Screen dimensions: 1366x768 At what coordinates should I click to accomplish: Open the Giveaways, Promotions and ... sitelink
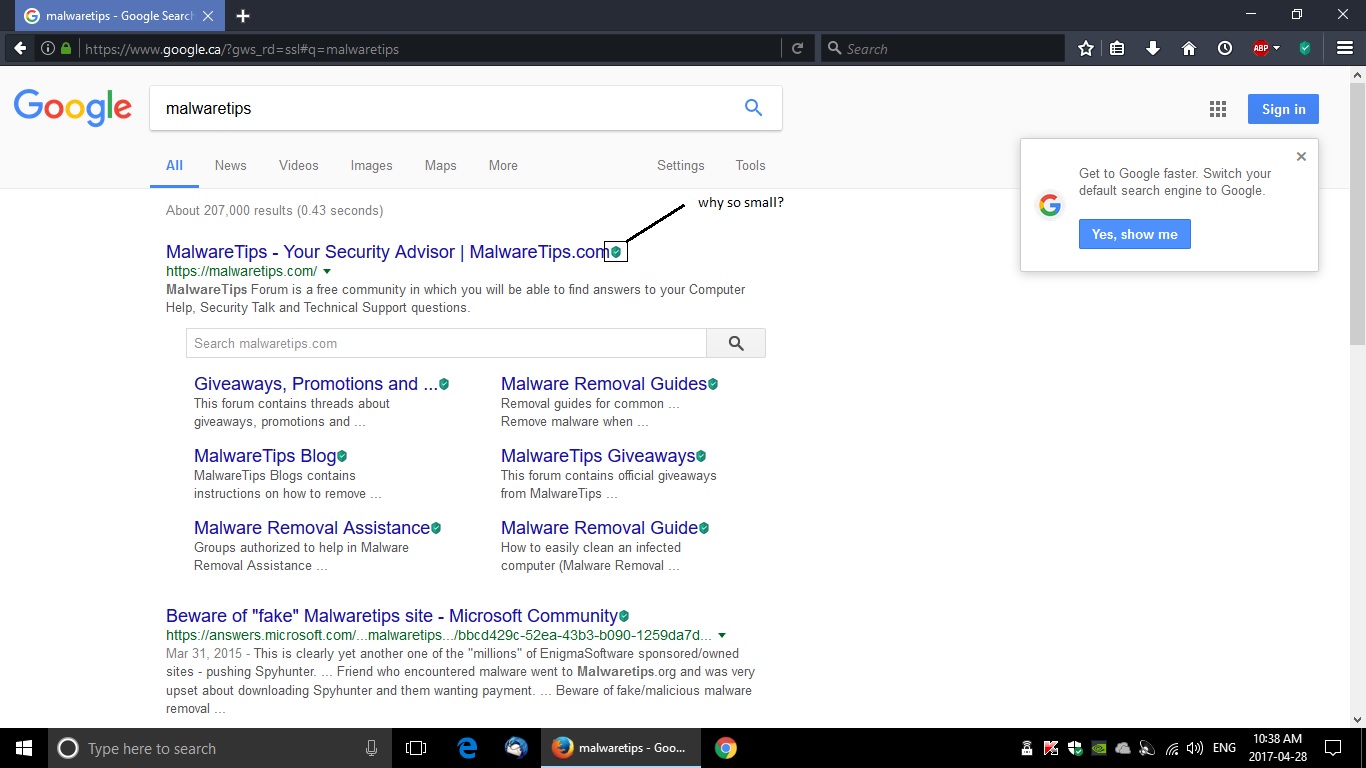[x=316, y=384]
